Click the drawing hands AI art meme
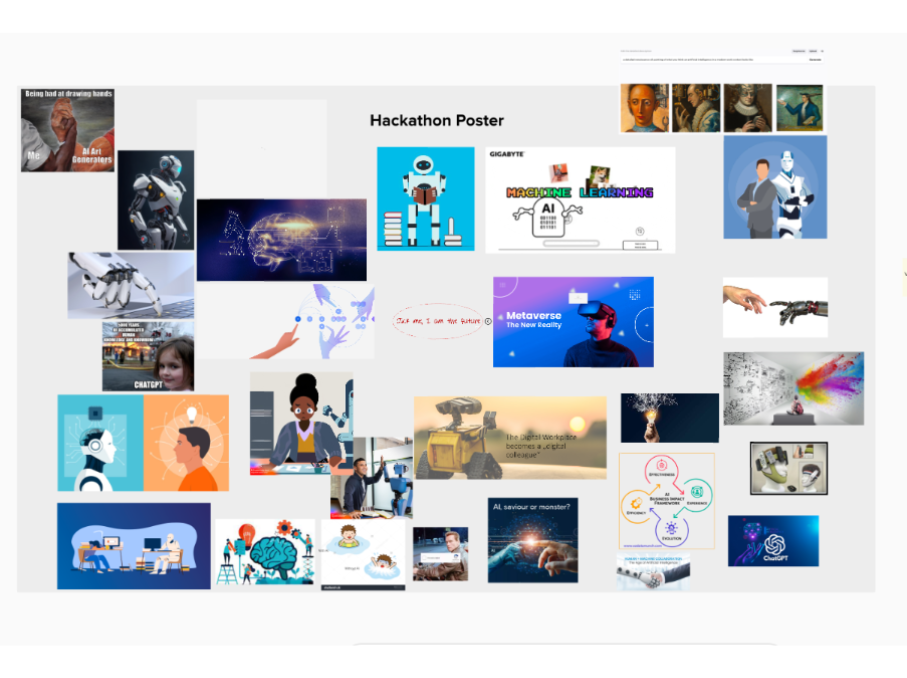The width and height of the screenshot is (907, 678). [68, 130]
